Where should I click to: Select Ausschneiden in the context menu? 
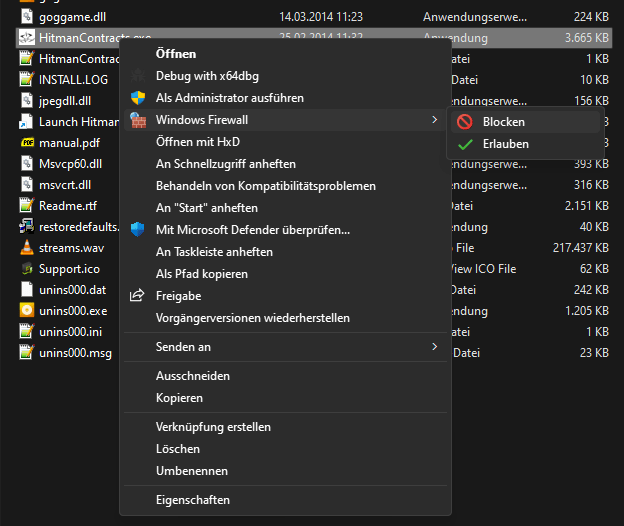click(285, 376)
